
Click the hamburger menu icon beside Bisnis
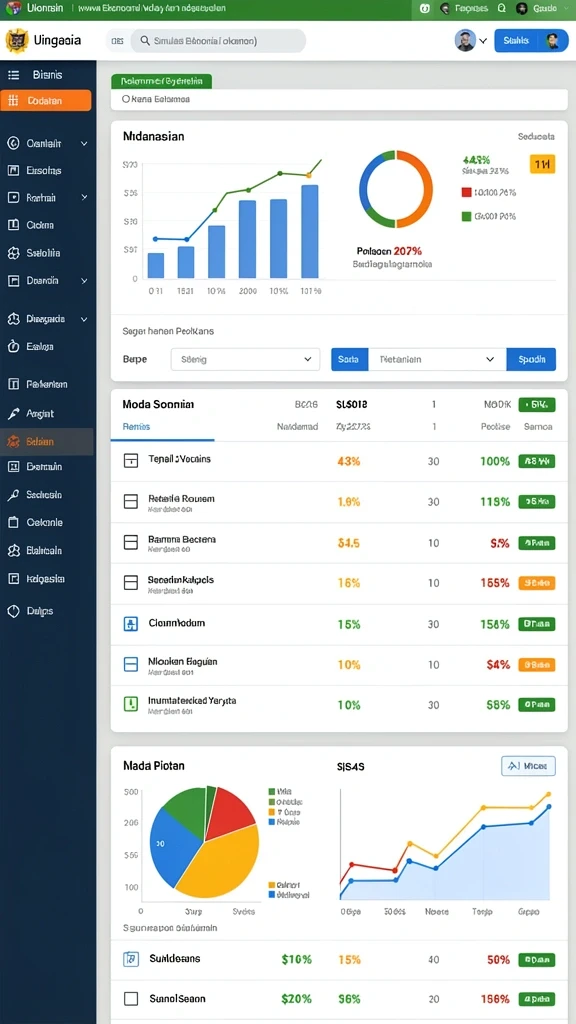(13, 75)
